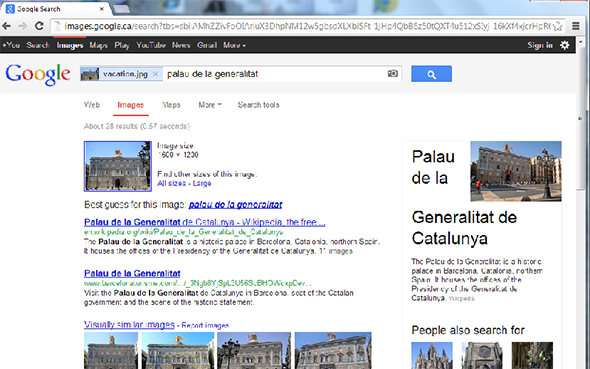The width and height of the screenshot is (590, 369).
Task: Open Search in the black bar
Action: [38, 45]
